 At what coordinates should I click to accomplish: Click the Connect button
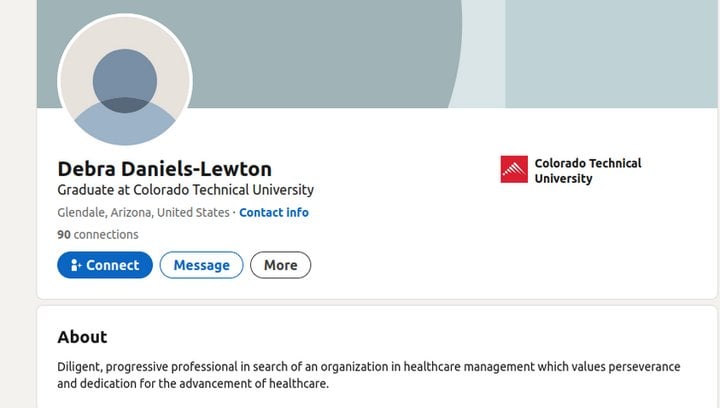coord(105,265)
